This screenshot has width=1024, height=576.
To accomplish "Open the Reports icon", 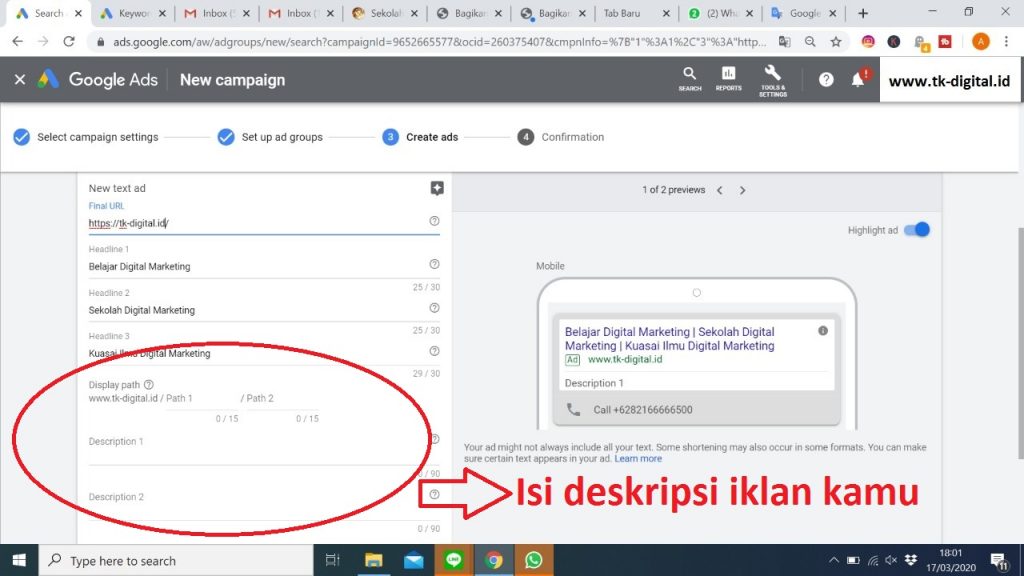I will 729,77.
